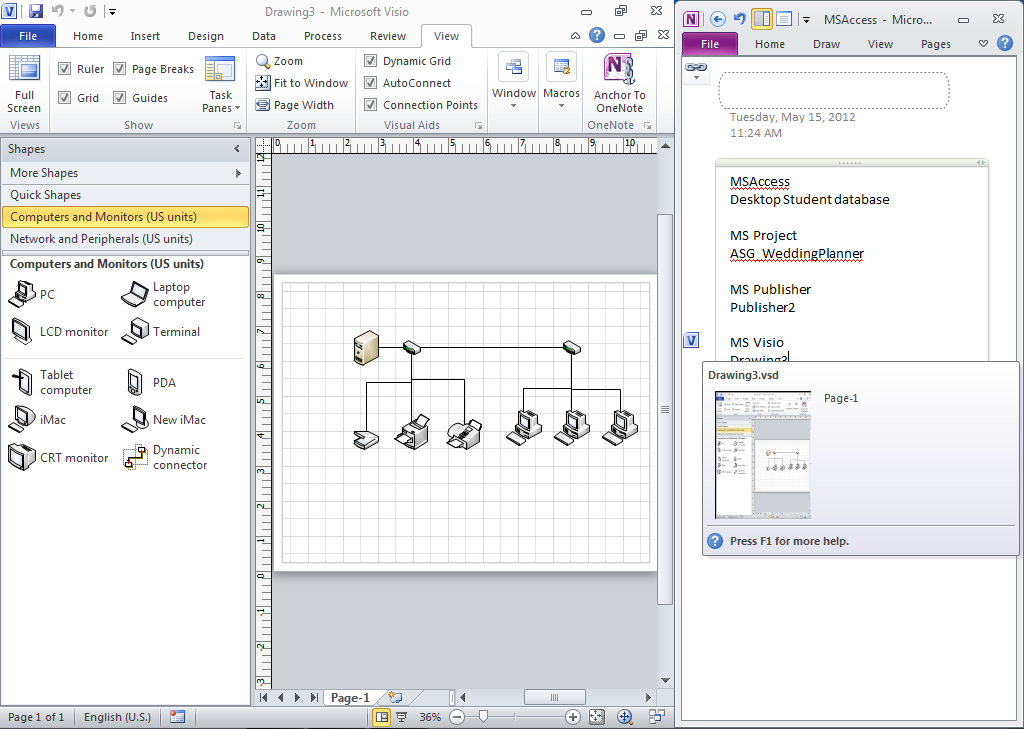Select Network and Peripherals stencil
This screenshot has width=1024, height=729.
tap(125, 239)
